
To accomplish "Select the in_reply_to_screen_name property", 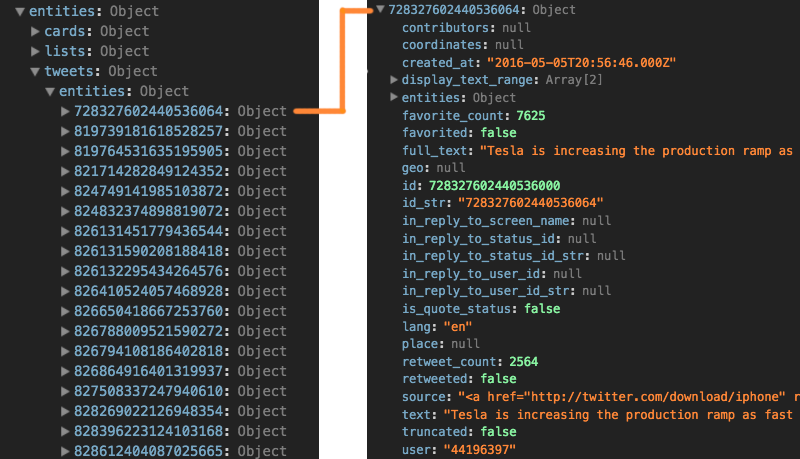I will point(507,221).
